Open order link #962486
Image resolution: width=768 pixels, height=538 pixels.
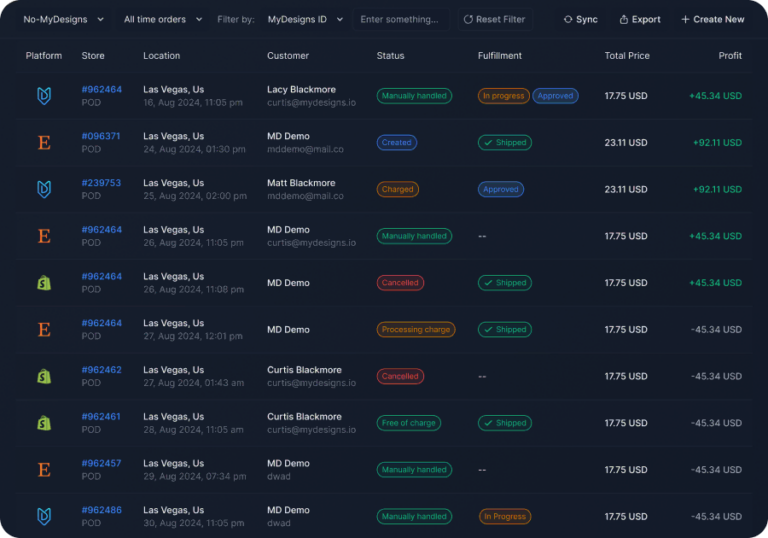[x=101, y=510]
